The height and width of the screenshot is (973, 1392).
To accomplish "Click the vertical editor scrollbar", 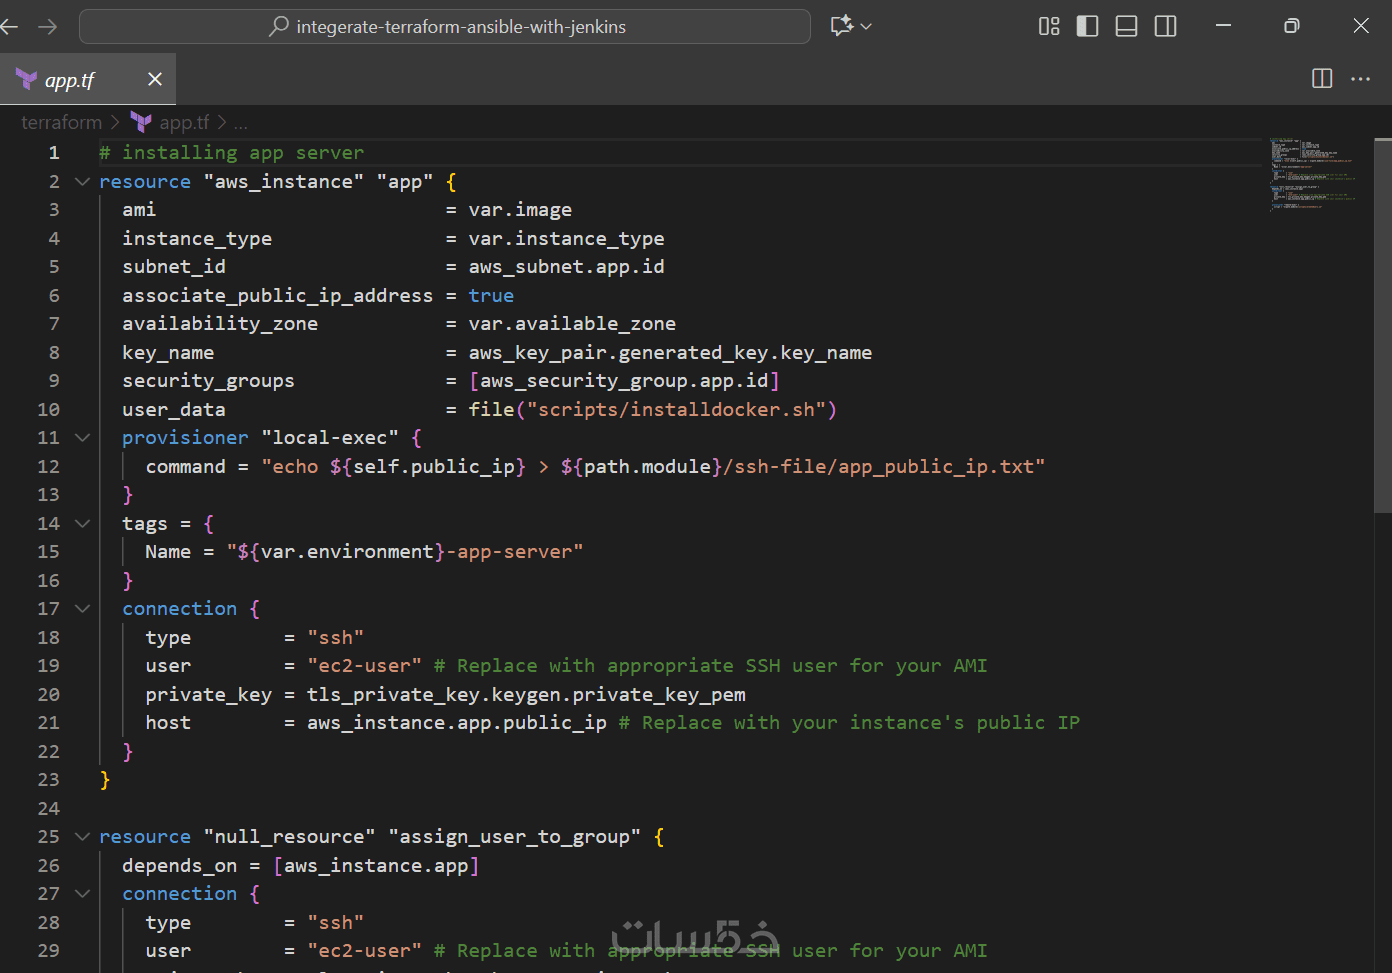I will (1383, 325).
